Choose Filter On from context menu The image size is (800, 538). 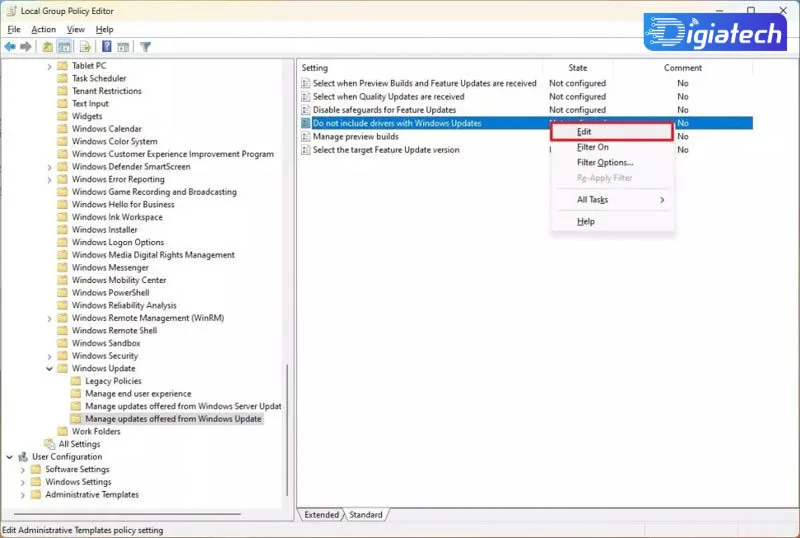[612, 147]
